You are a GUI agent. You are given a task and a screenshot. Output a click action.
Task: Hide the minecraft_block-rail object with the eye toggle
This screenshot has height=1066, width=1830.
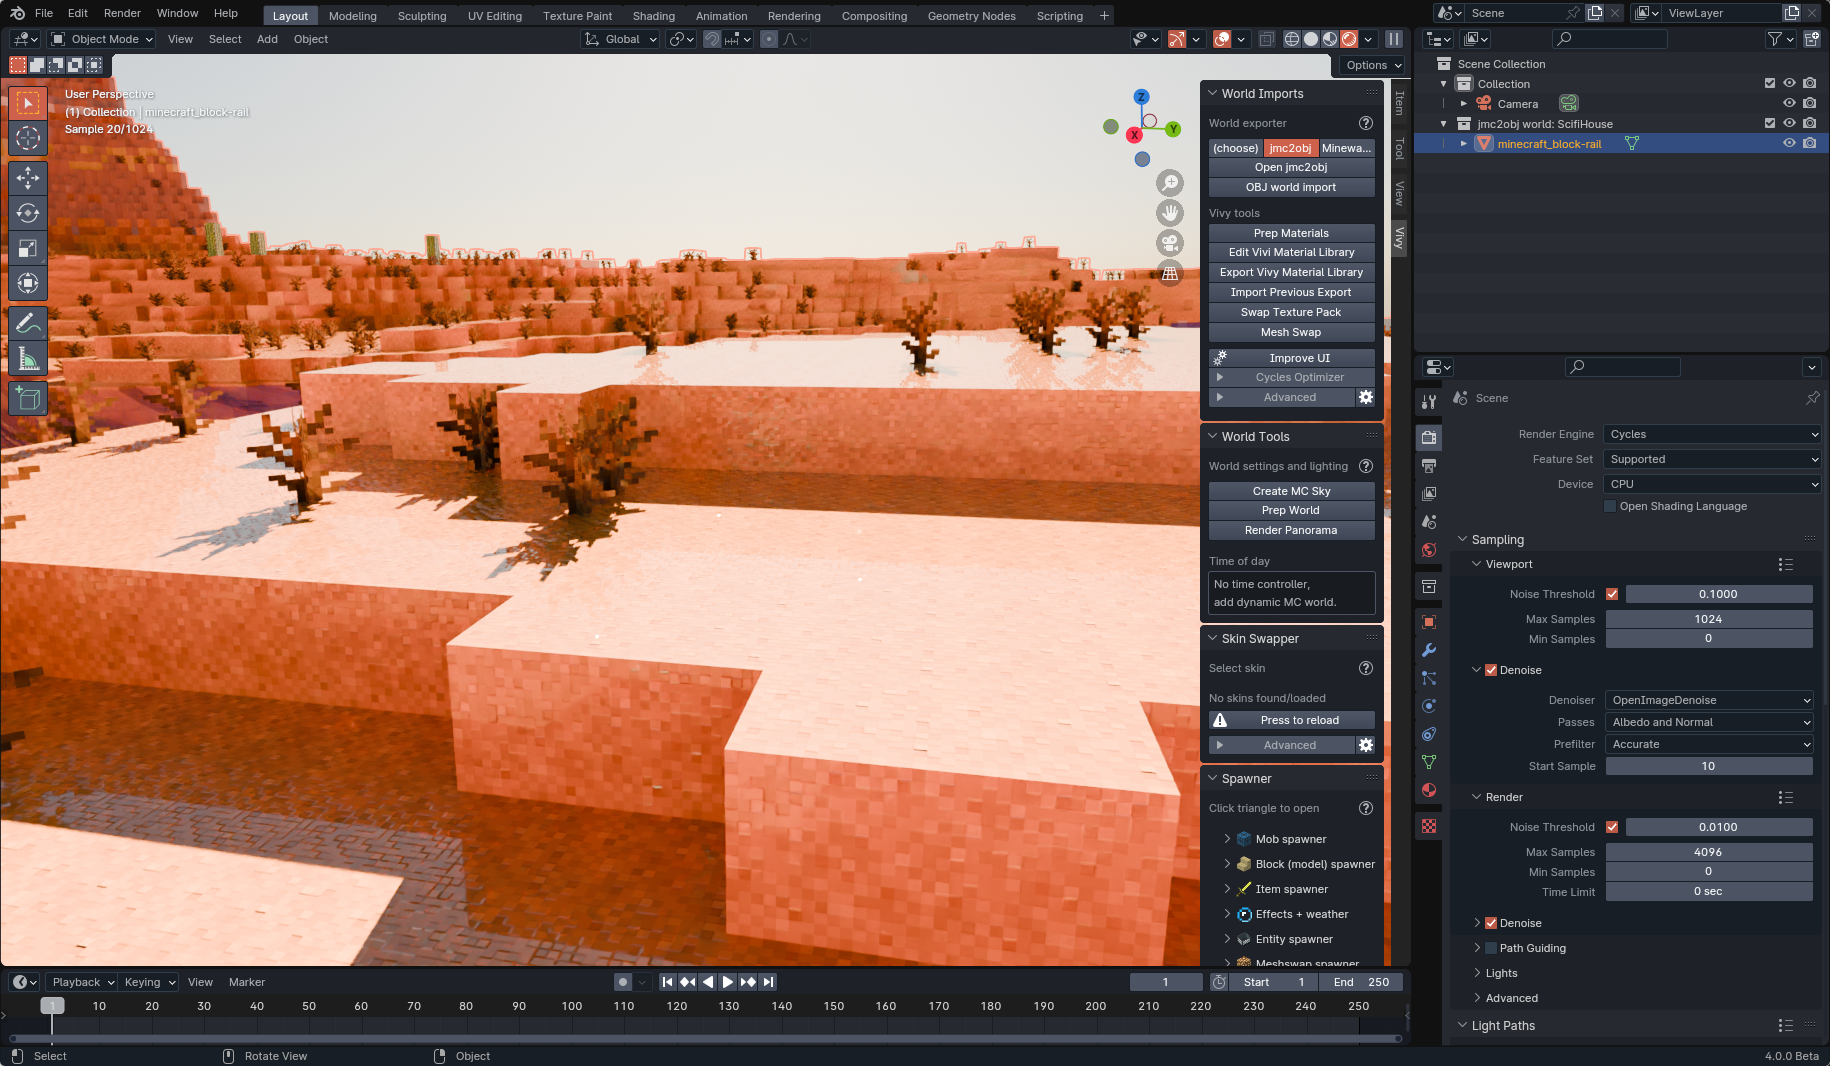(1789, 143)
